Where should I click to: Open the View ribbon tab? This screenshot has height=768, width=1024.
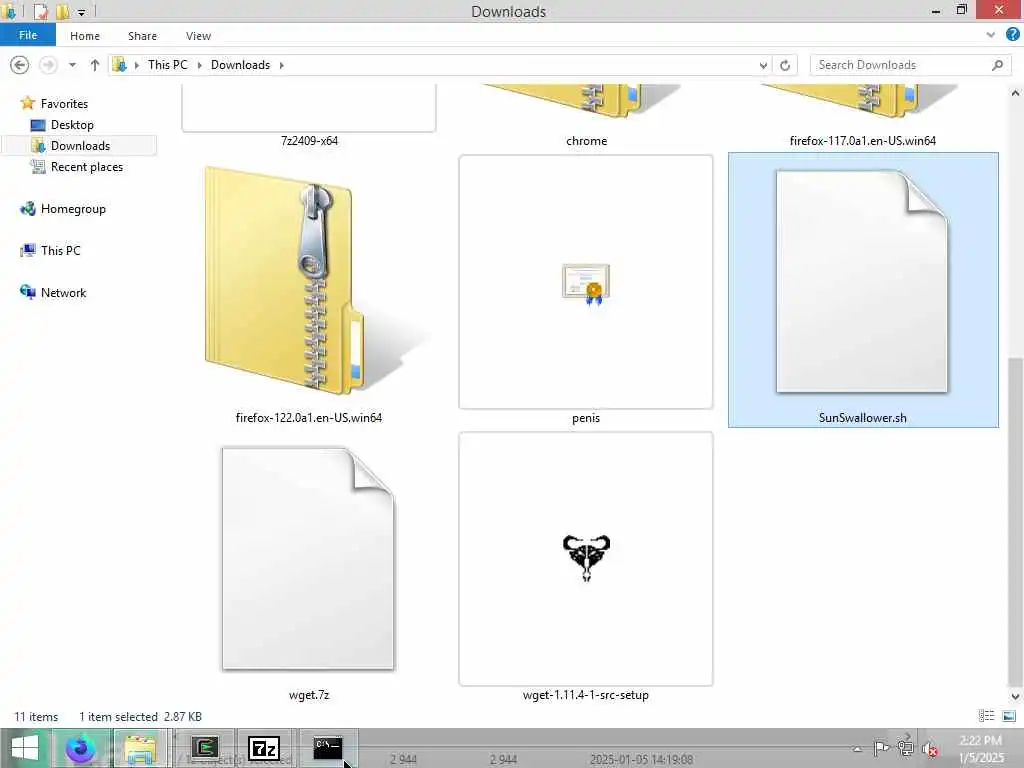[x=198, y=36]
